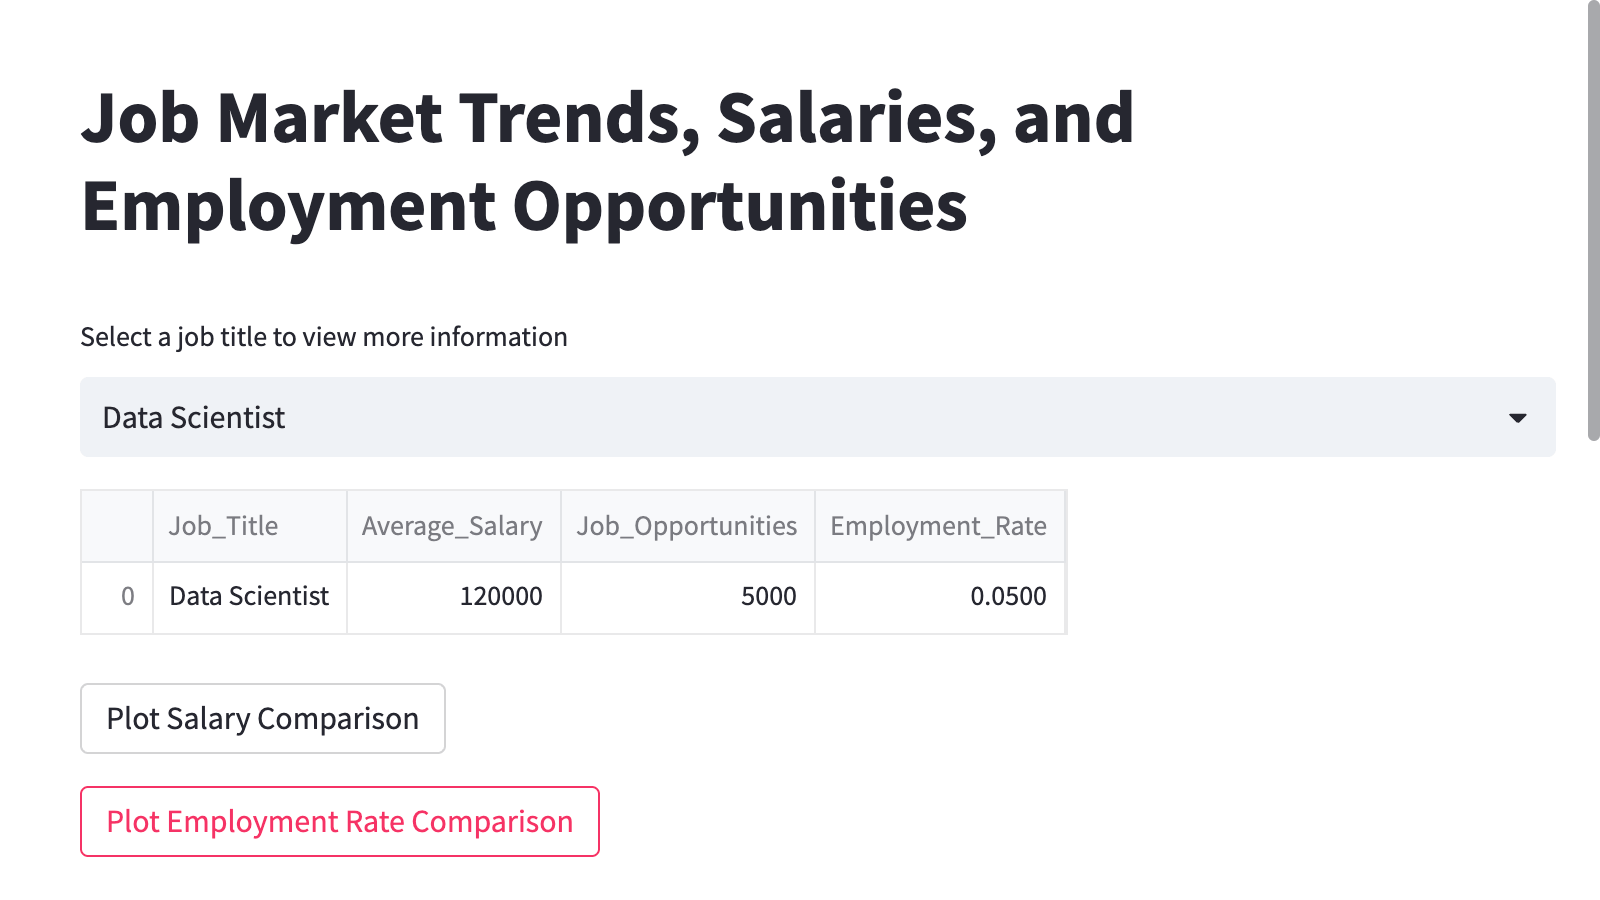Click the blank index column header
Viewport: 1600px width, 900px height.
click(117, 526)
